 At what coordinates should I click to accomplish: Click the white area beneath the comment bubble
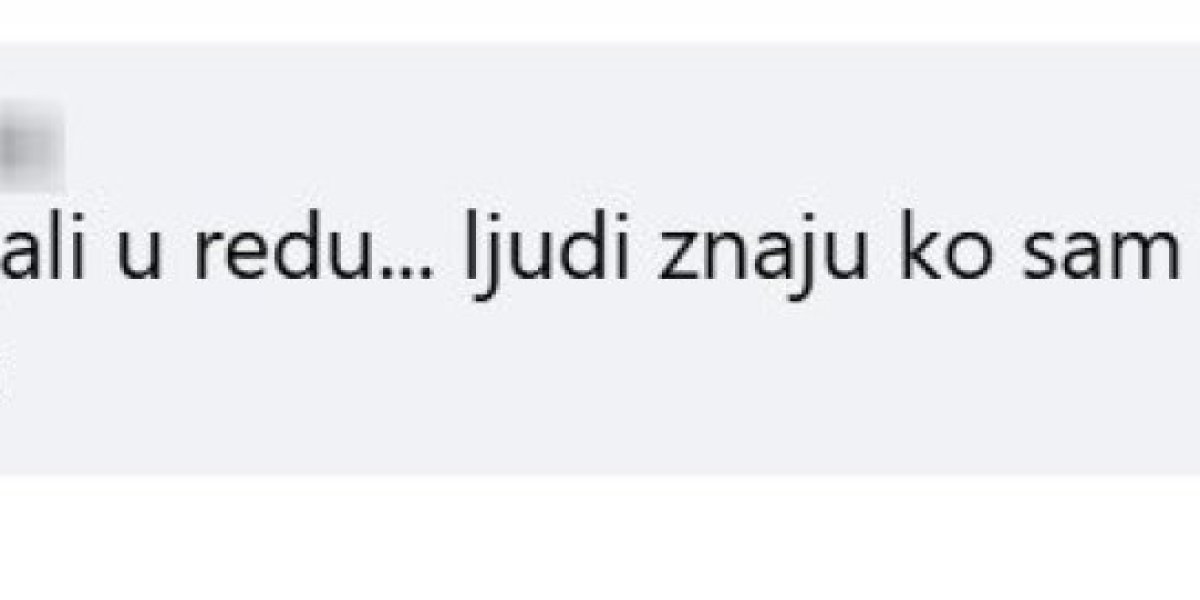click(x=600, y=536)
